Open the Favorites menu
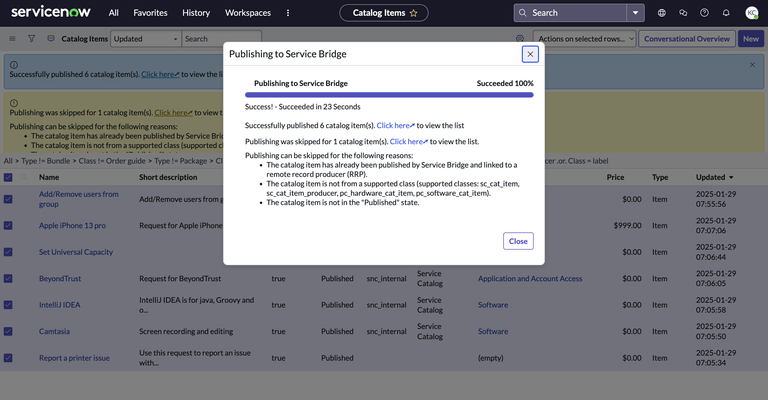Viewport: 768px width, 400px height. pyautogui.click(x=150, y=13)
